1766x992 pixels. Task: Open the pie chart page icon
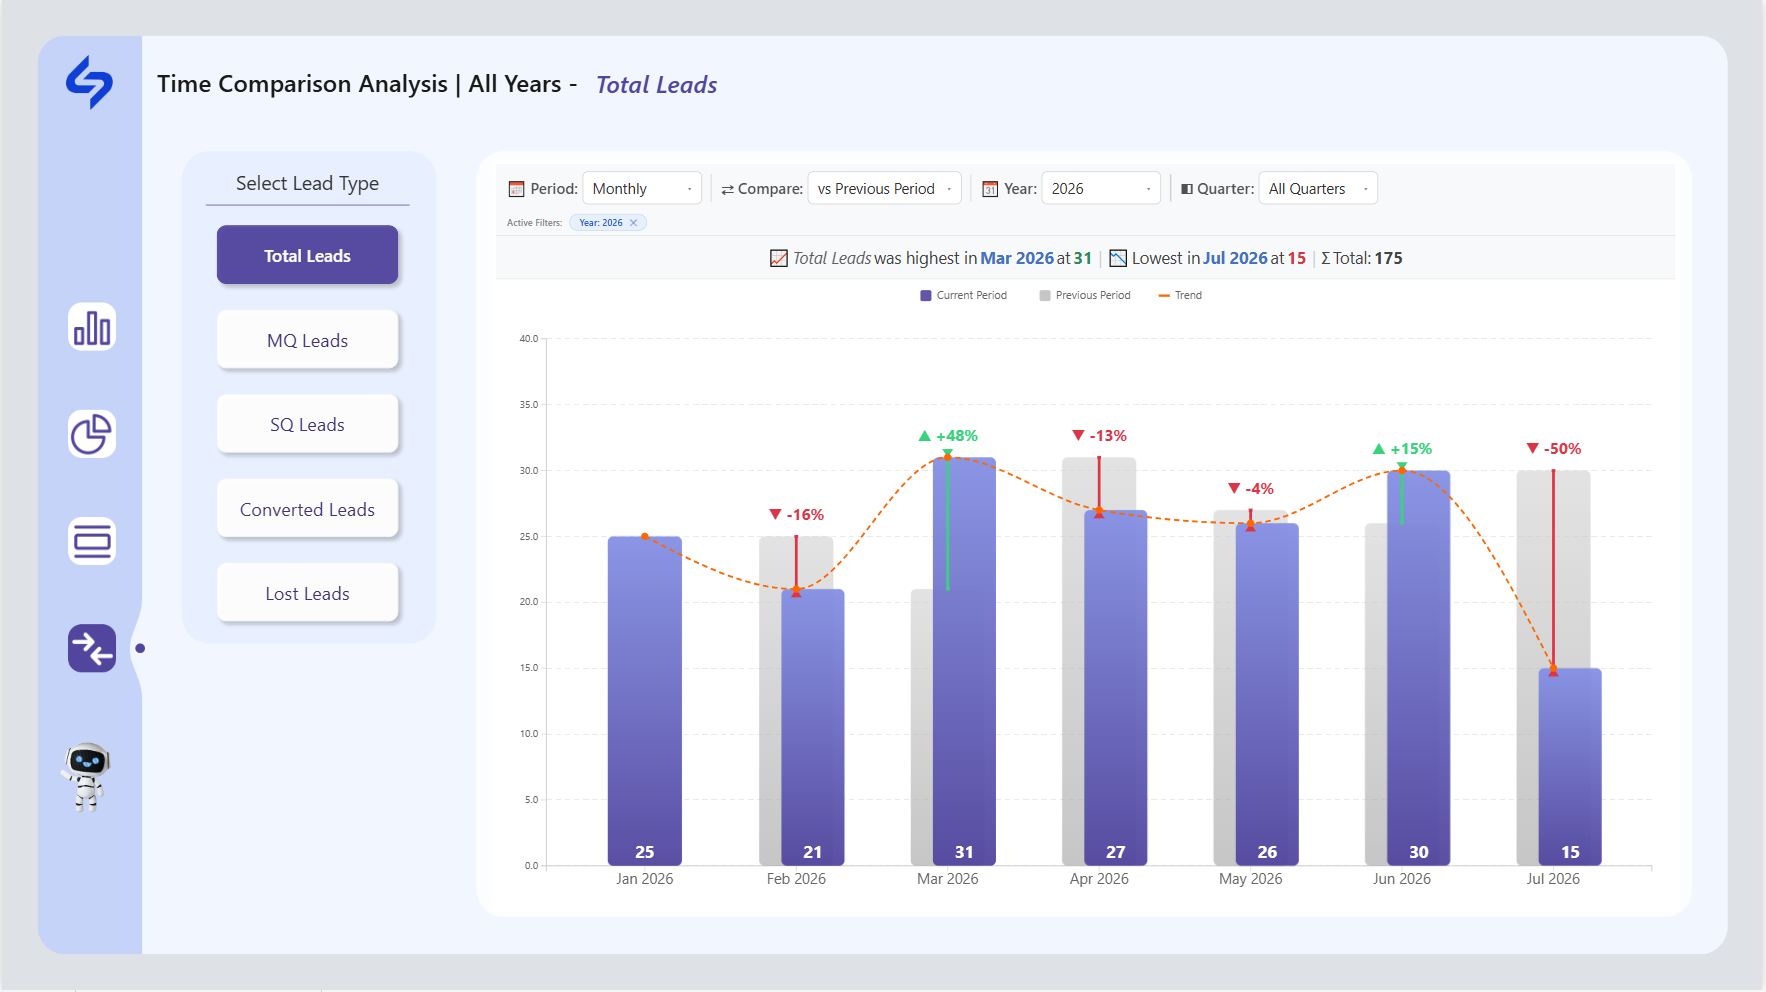click(x=92, y=434)
